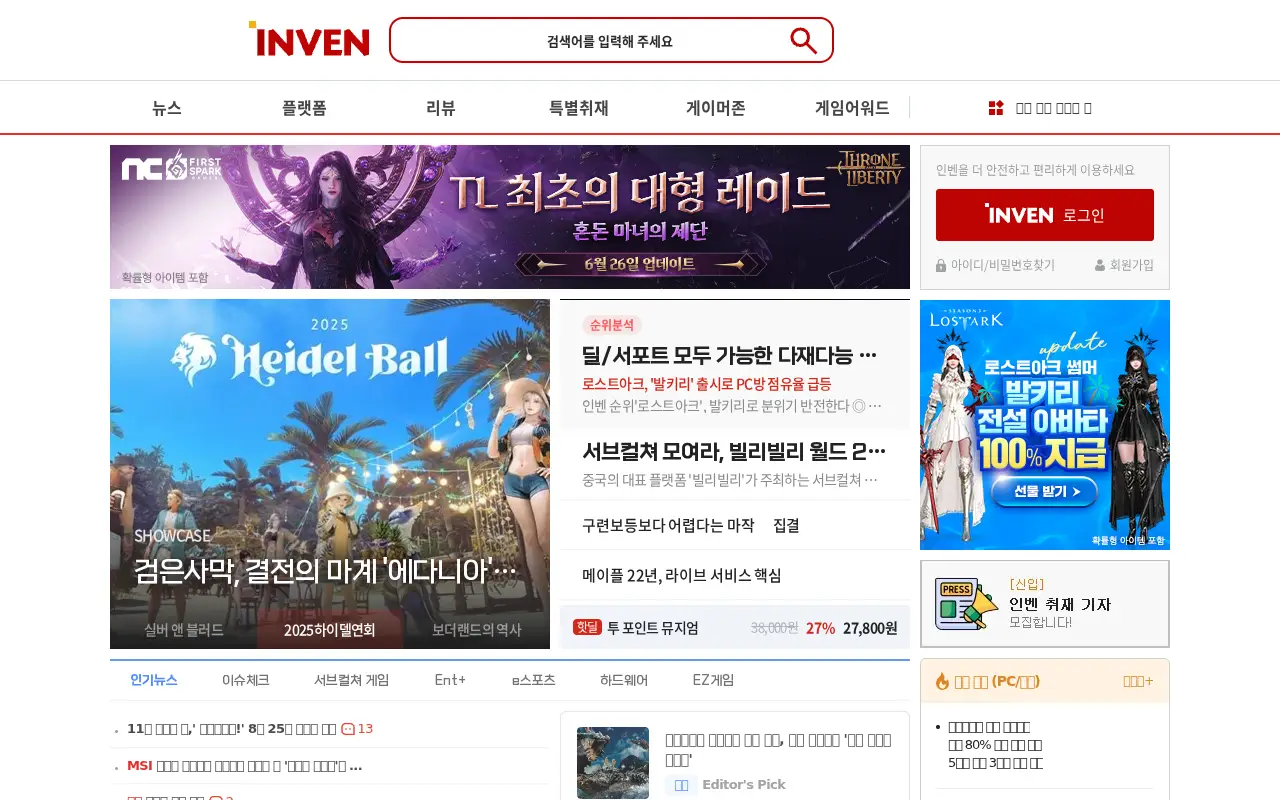
Task: Open the 리뷰 menu
Action: [441, 108]
